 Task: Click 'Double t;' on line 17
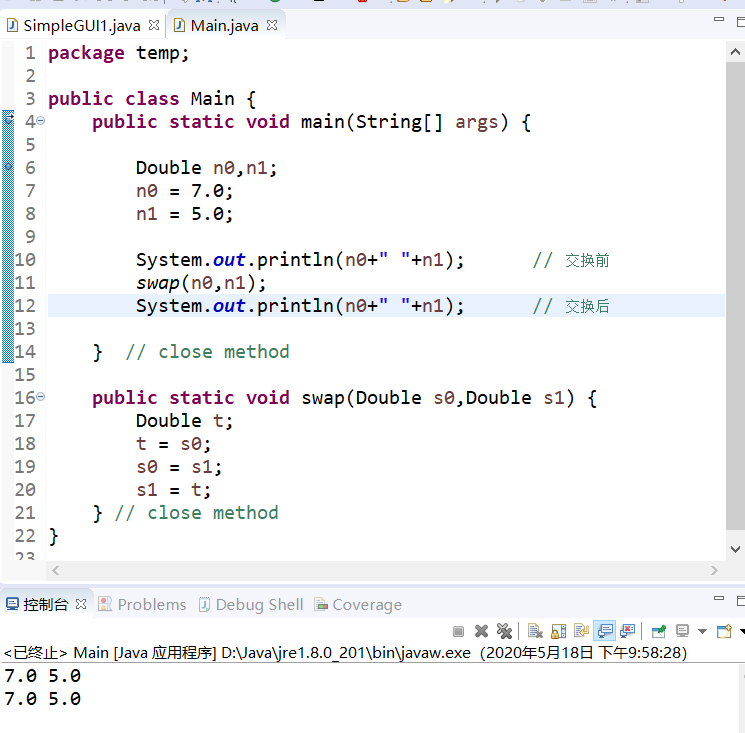184,421
